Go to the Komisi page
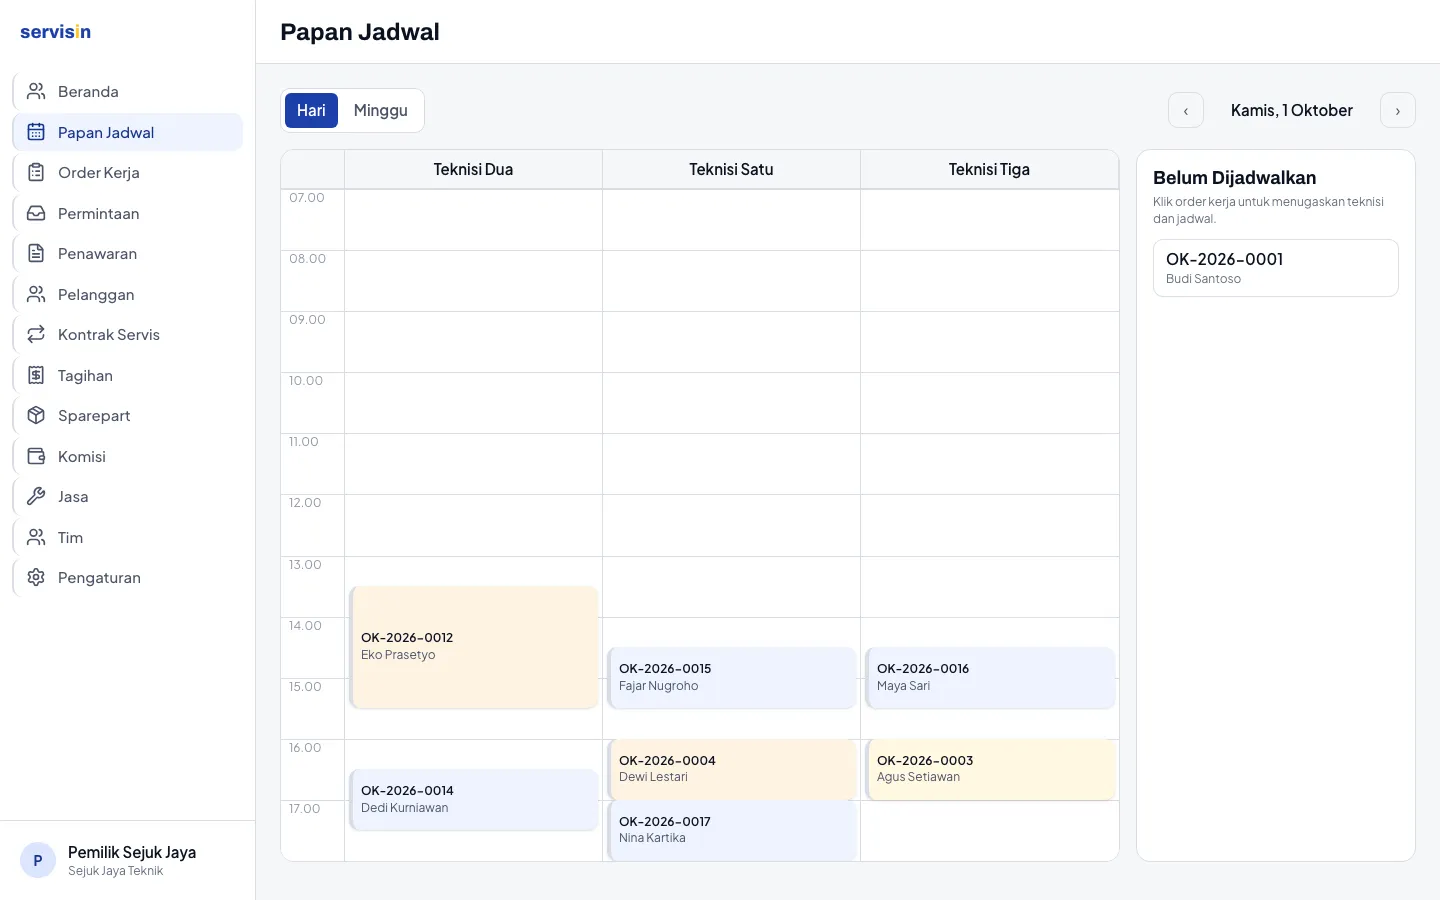The image size is (1440, 900). [x=128, y=456]
